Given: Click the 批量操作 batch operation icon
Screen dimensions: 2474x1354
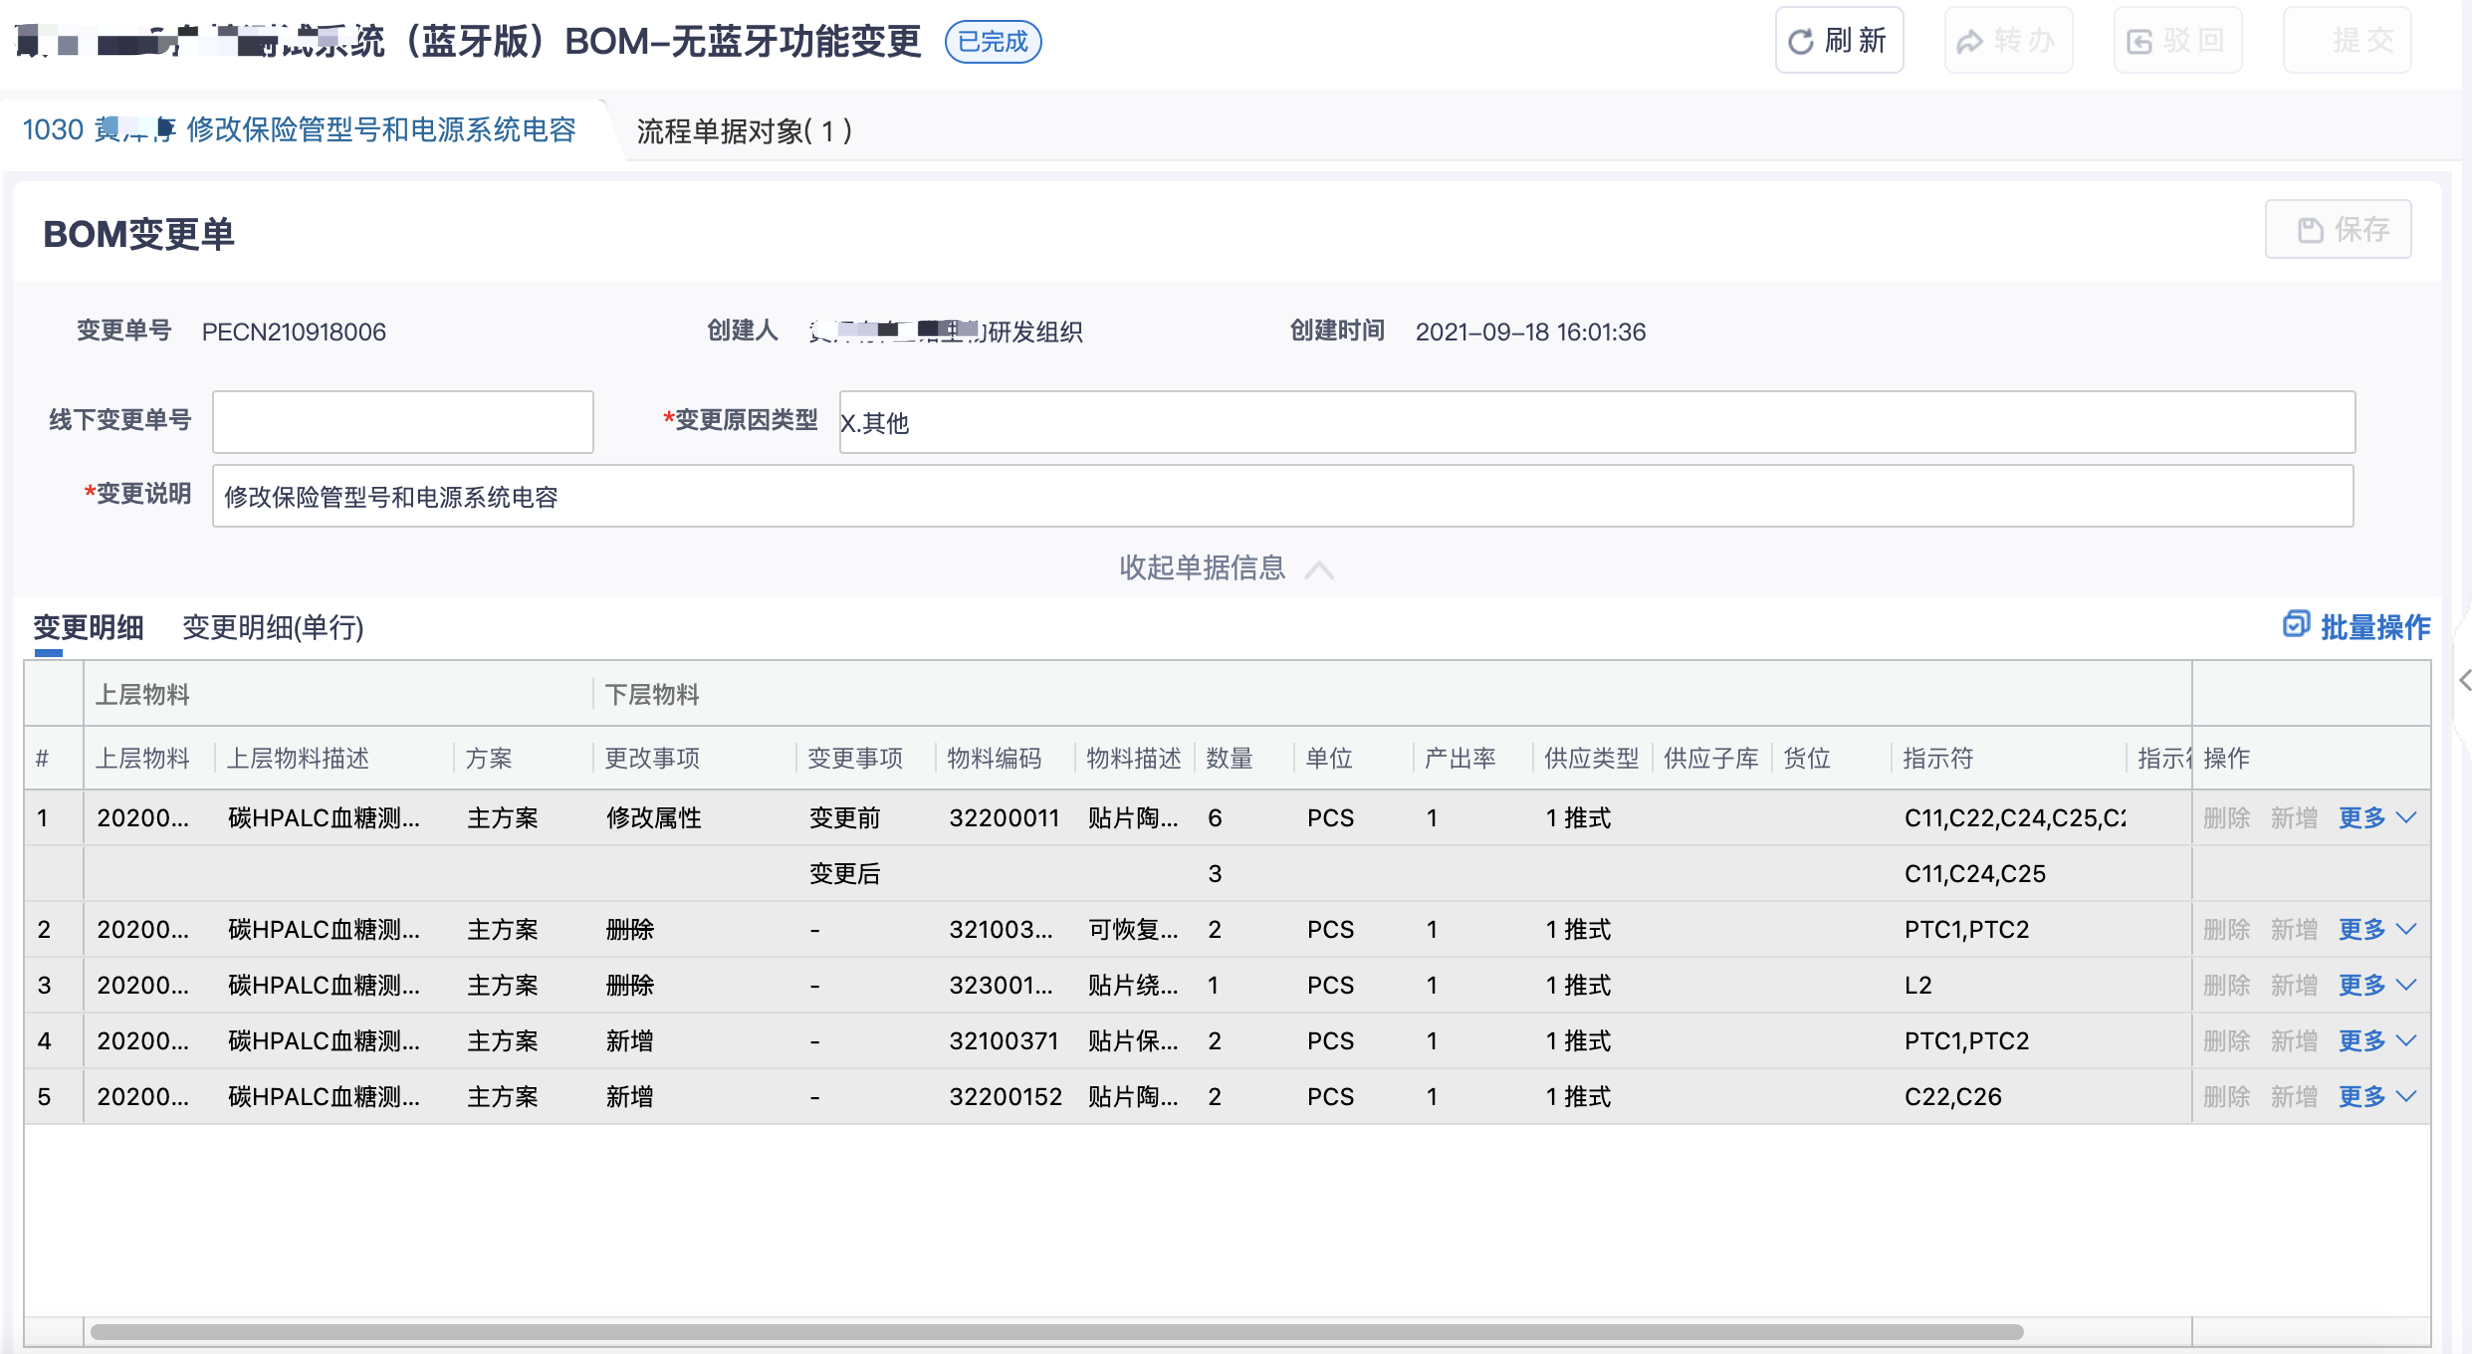Looking at the screenshot, I should tap(2295, 625).
